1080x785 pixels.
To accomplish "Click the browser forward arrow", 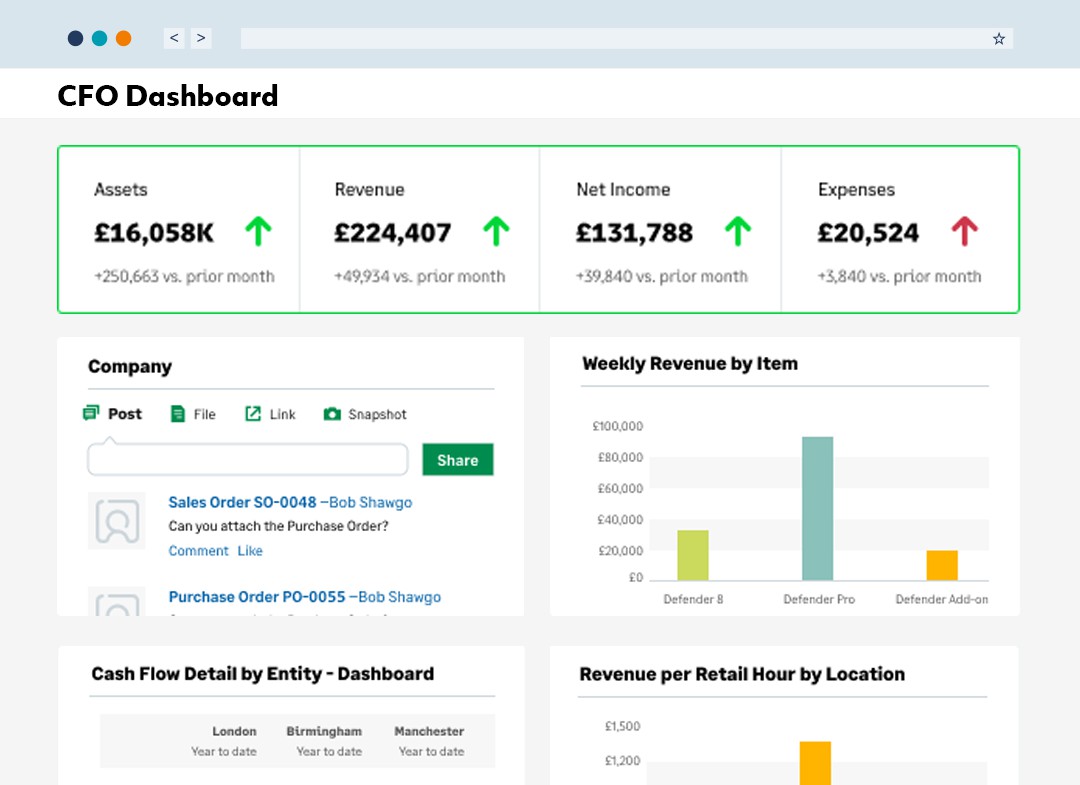I will [201, 37].
